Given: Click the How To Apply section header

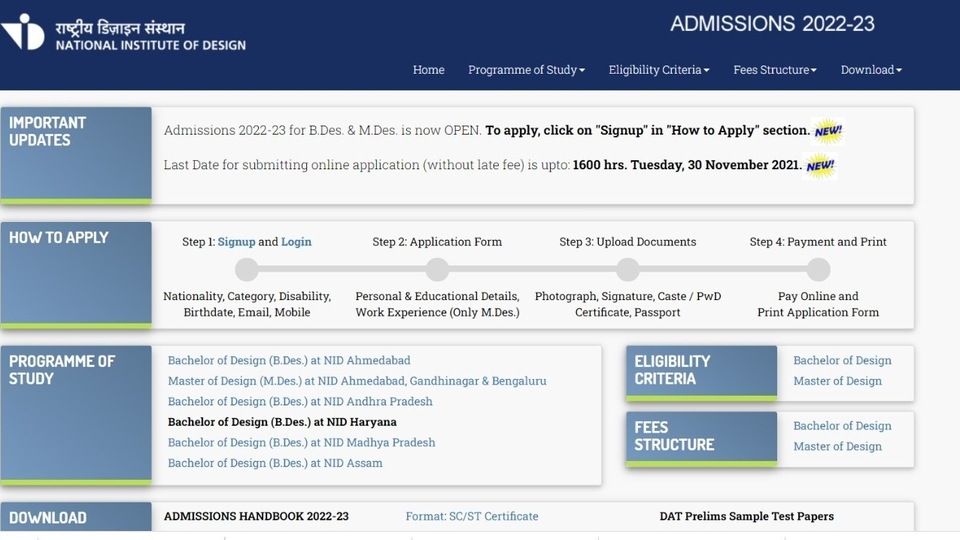Looking at the screenshot, I should point(76,275).
